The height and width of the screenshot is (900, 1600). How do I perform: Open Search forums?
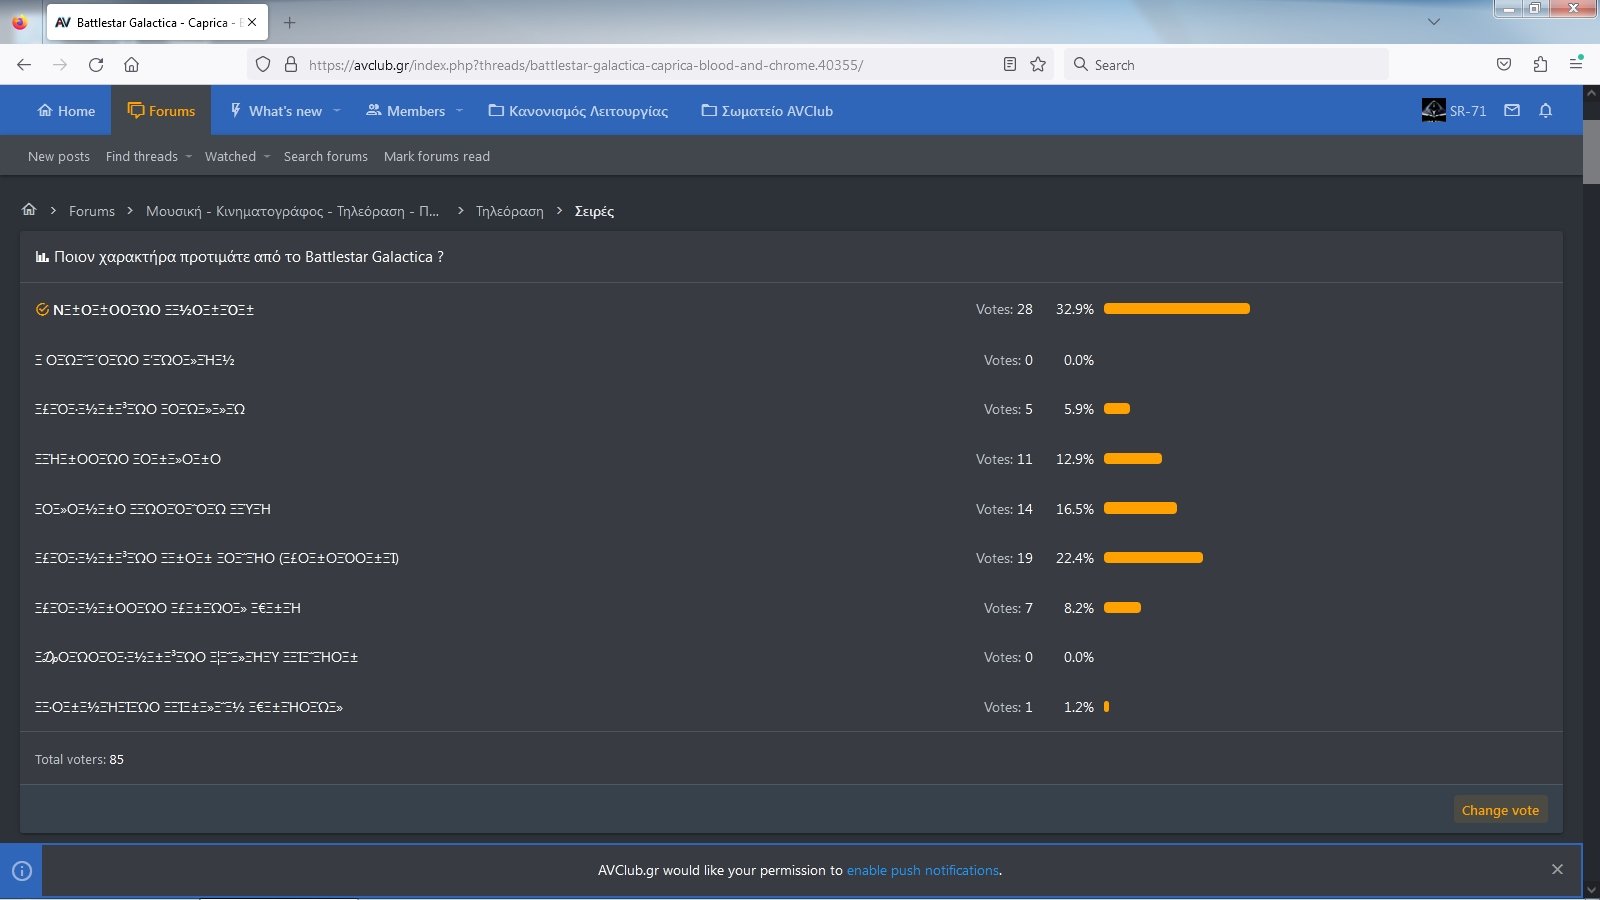point(326,156)
